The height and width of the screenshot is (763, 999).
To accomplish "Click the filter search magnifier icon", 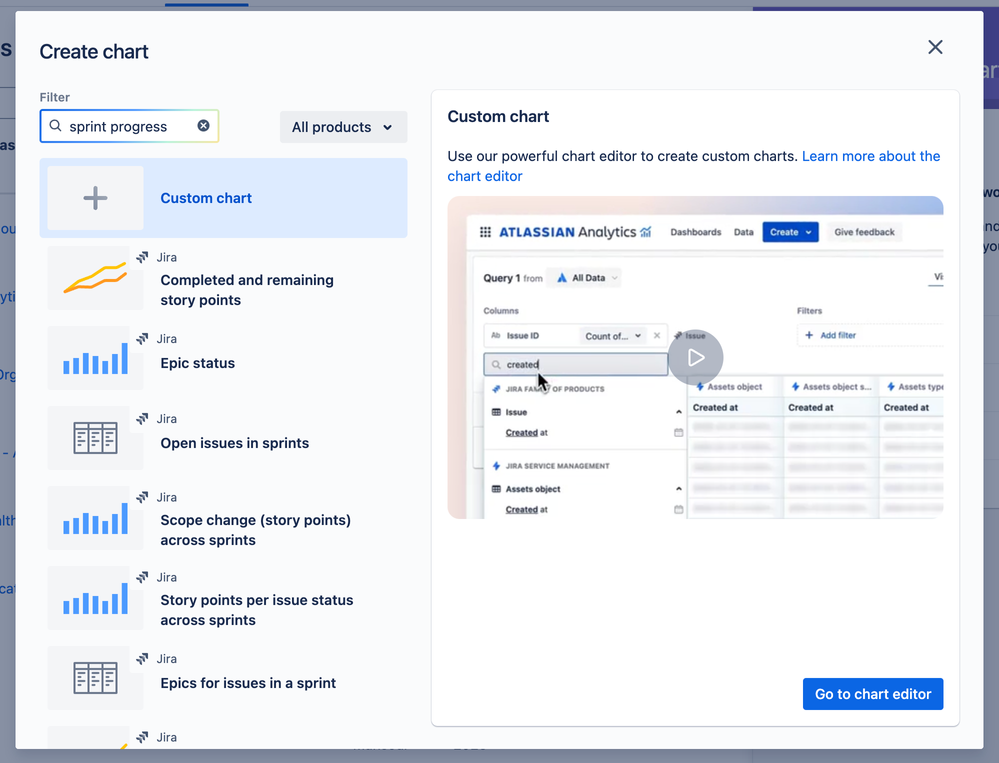I will 55,125.
